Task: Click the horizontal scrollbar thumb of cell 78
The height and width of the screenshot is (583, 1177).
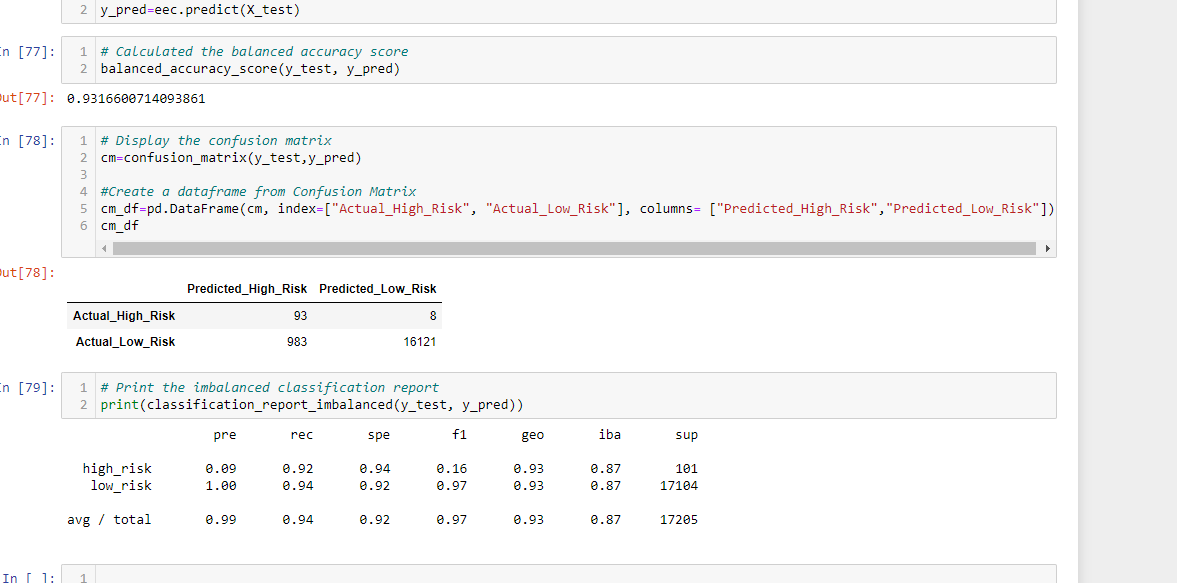Action: 573,248
